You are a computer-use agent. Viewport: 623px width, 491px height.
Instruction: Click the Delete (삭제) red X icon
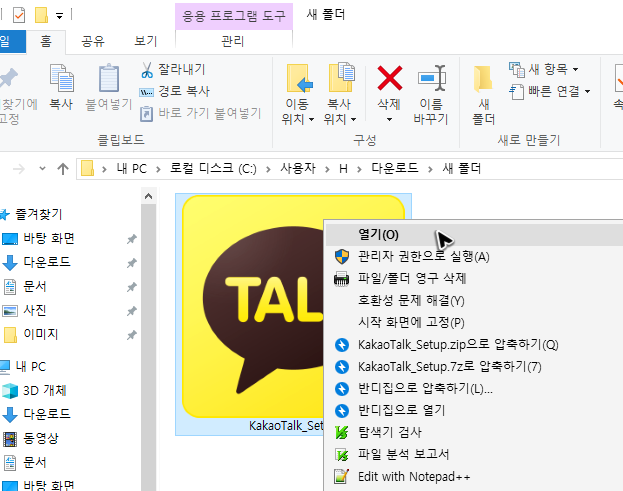pos(389,78)
